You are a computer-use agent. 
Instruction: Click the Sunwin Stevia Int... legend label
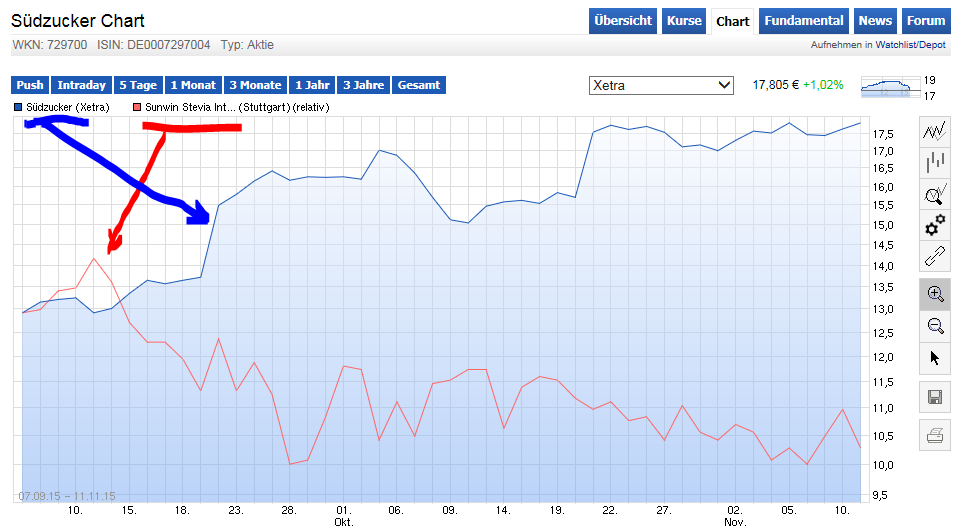coord(237,107)
